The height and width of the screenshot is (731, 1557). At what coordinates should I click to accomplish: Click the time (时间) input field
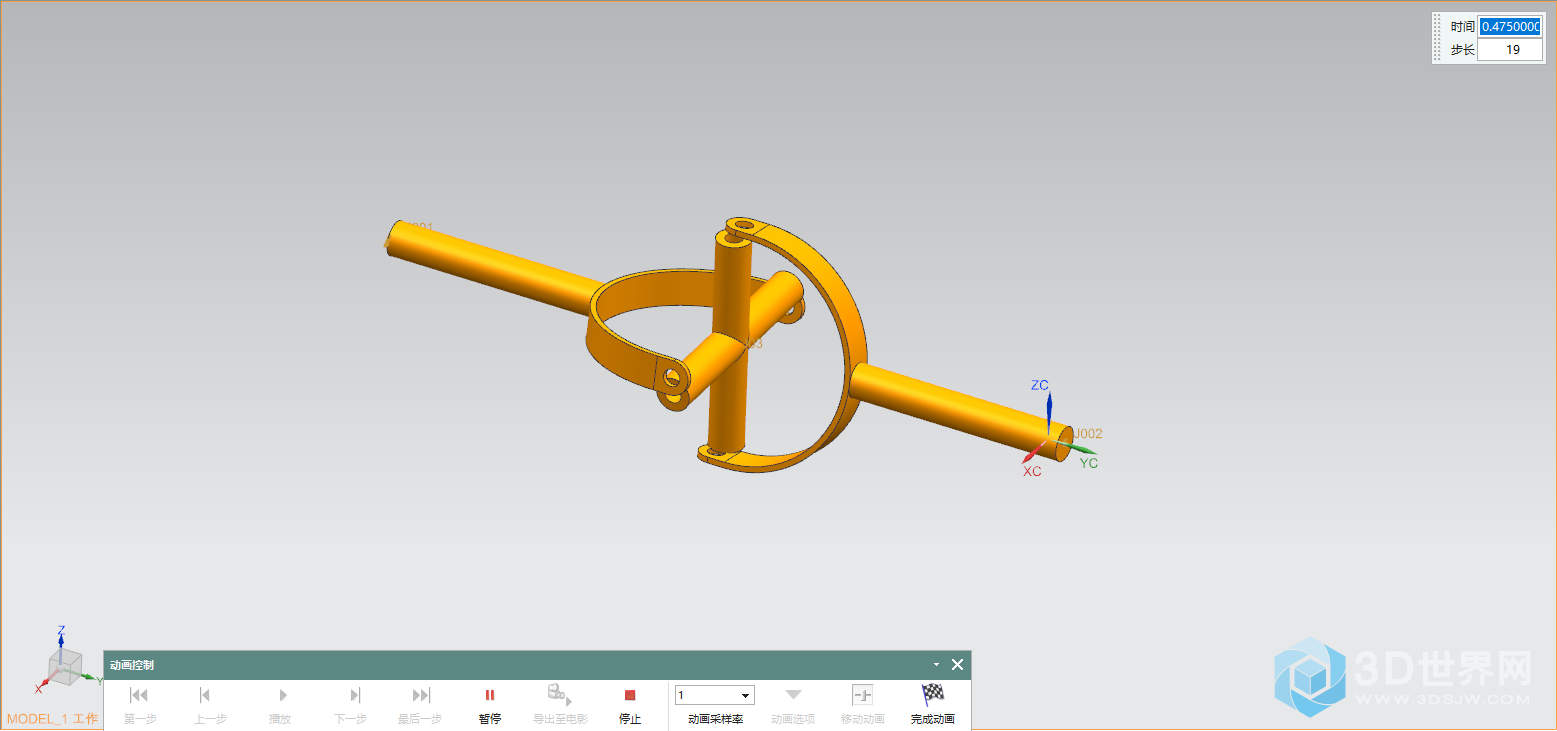pyautogui.click(x=1510, y=27)
